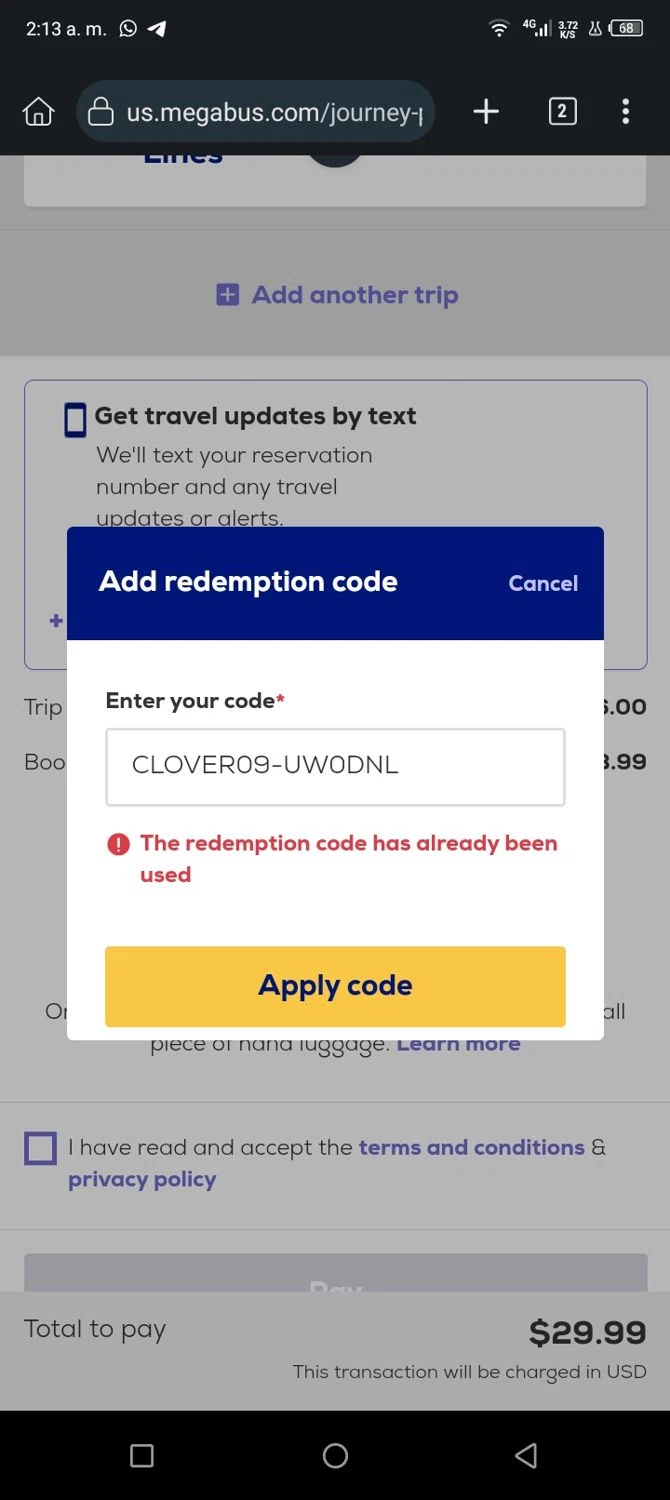
Task: Focus the redemption code input field
Action: point(335,767)
